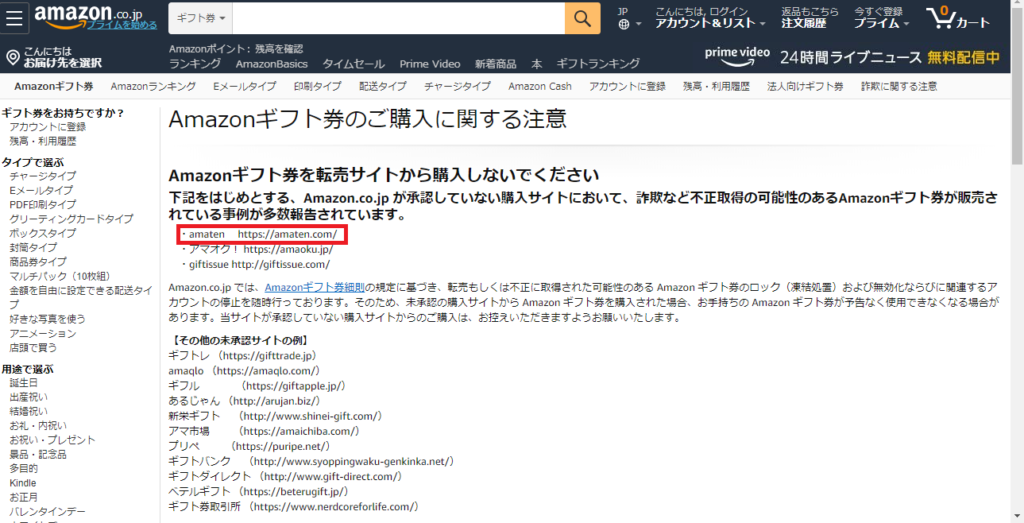1024x523 pixels.
Task: Click お祝い・プレゼント in sidebar
Action: [x=52, y=440]
